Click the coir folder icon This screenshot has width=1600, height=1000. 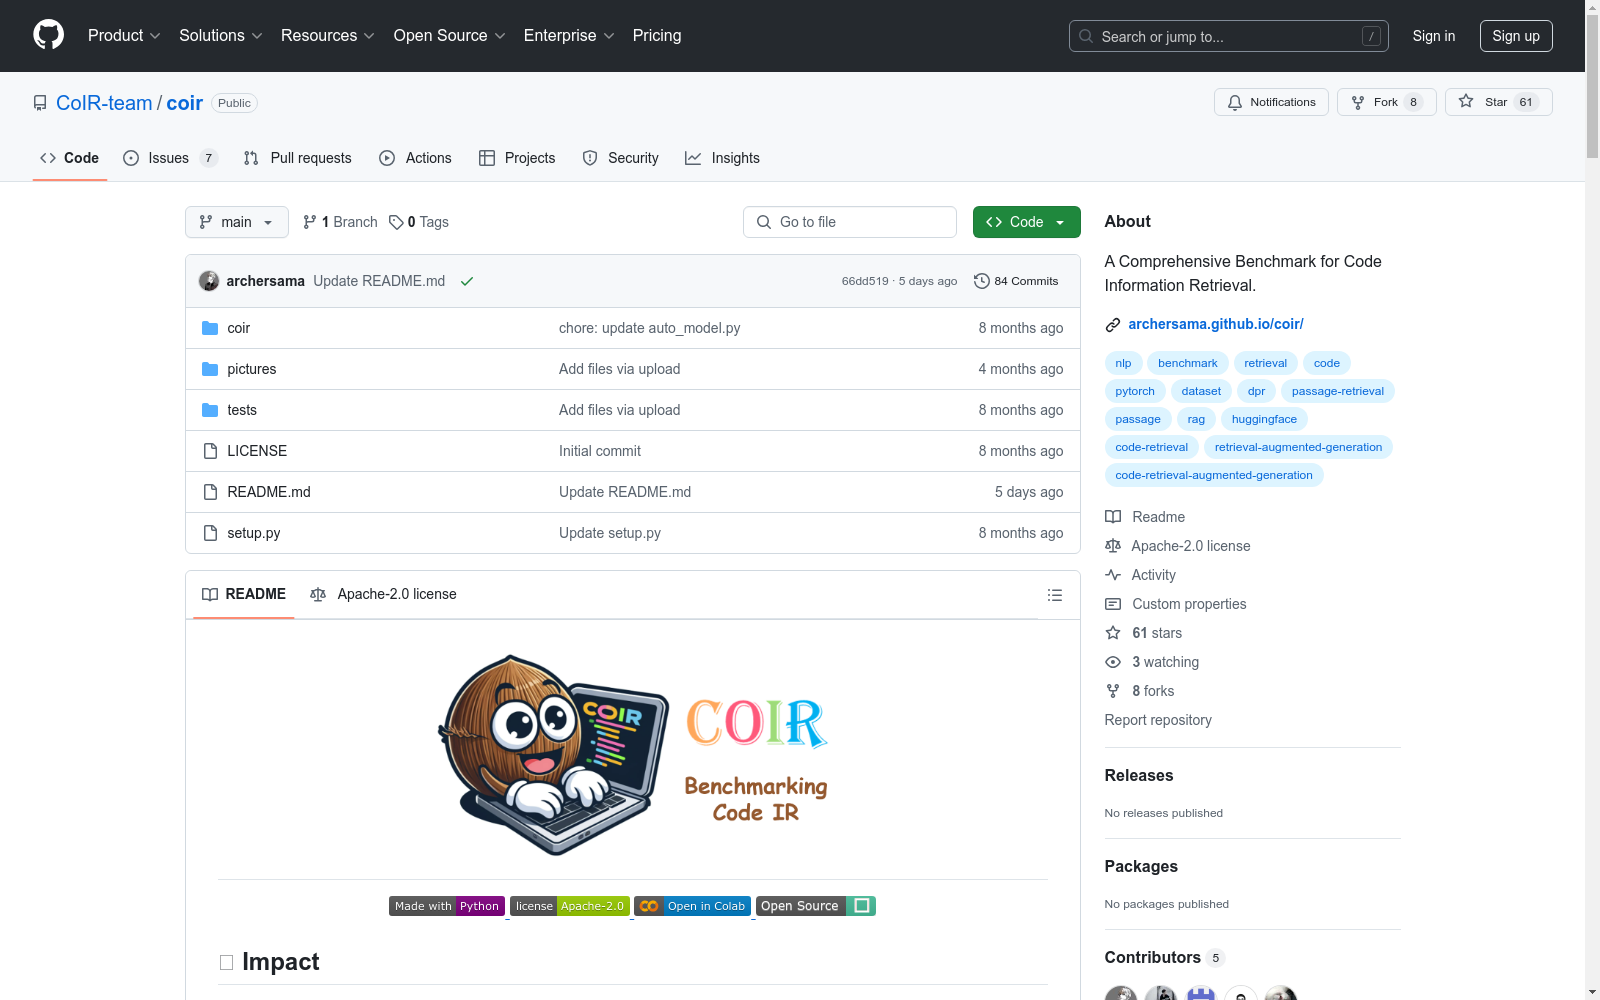(210, 328)
